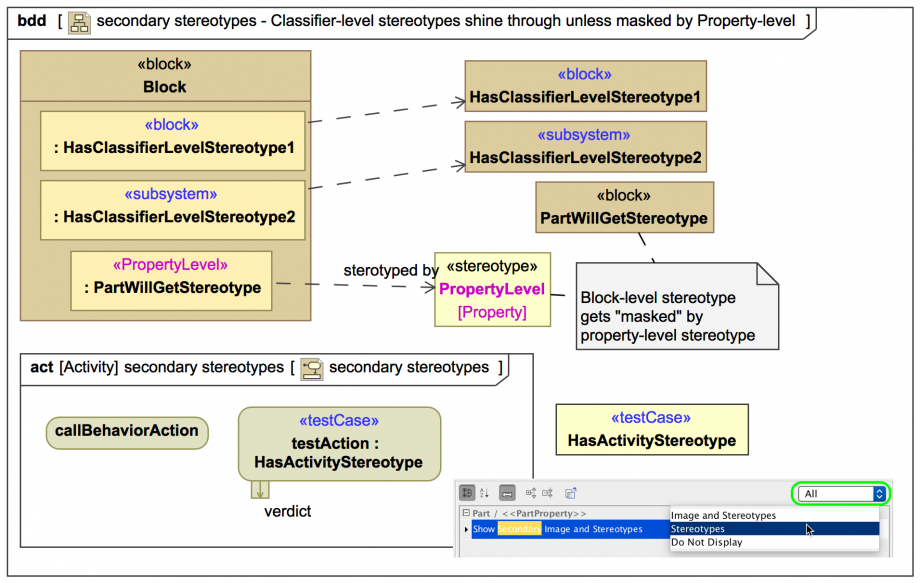Screen dimensions: 920x583
Task: Select the subsystem HasClassifierLevelStereotype2 block on right
Action: (x=586, y=147)
